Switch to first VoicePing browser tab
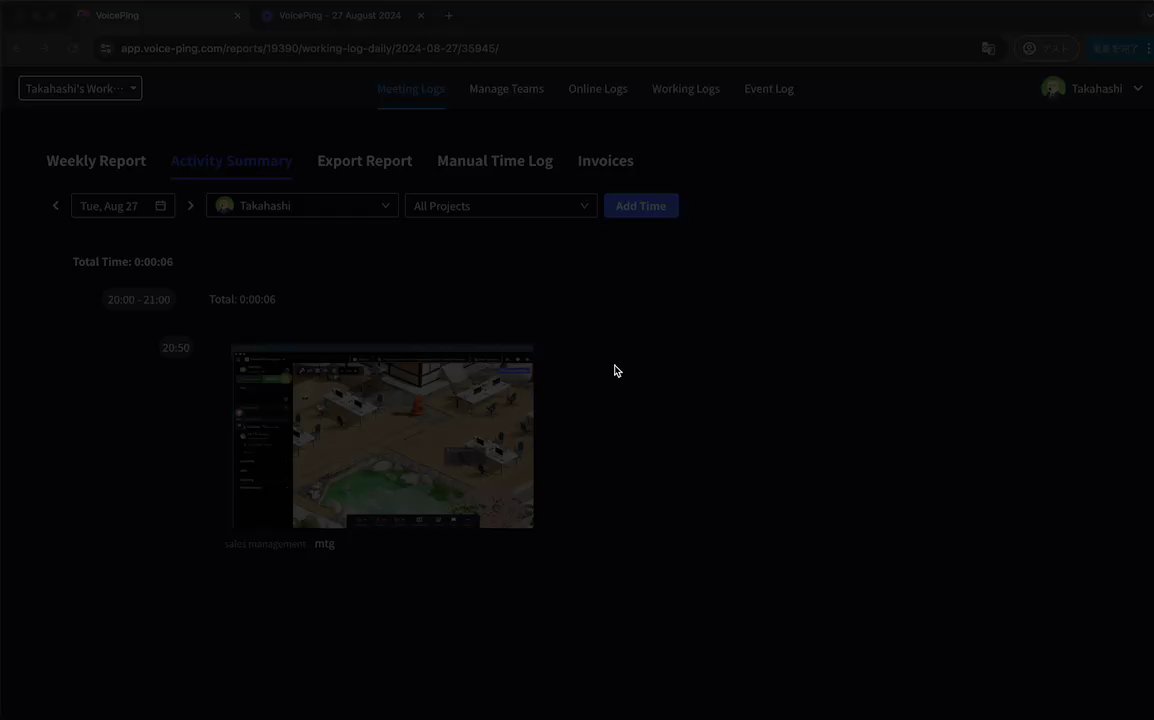 pos(156,15)
